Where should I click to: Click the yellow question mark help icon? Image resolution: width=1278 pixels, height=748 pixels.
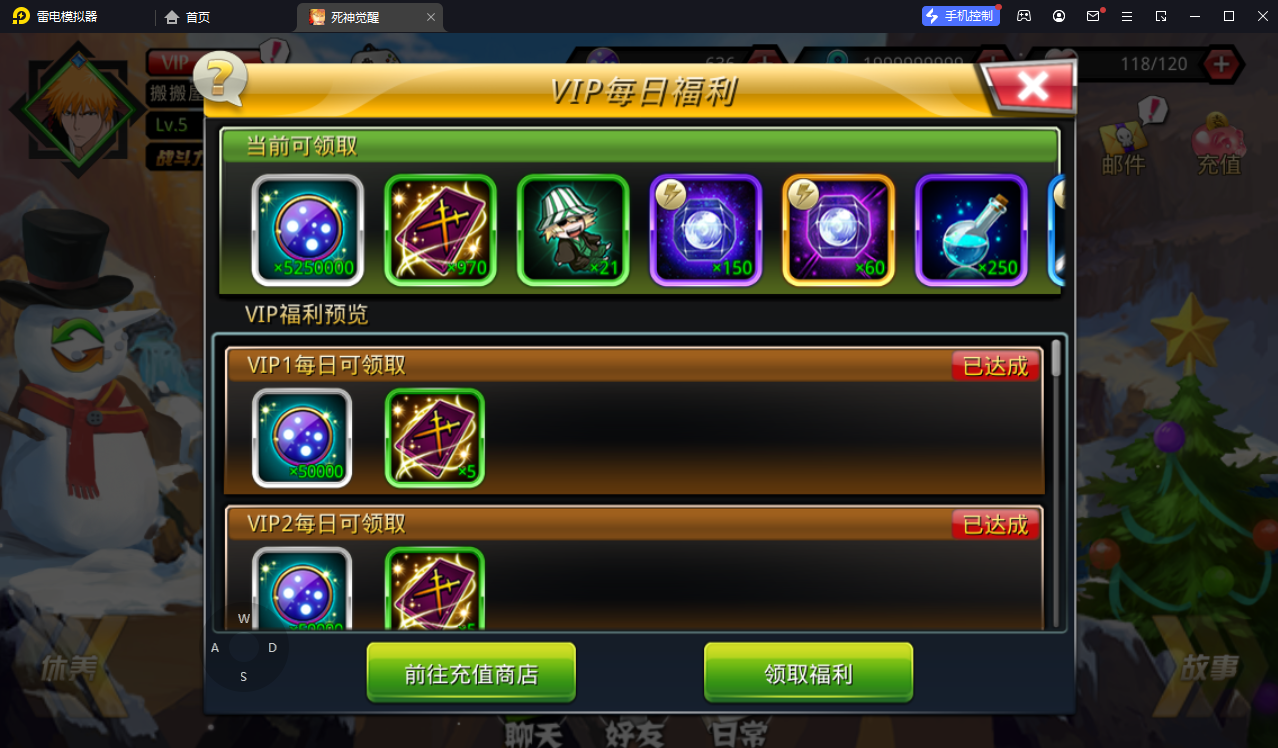[221, 78]
